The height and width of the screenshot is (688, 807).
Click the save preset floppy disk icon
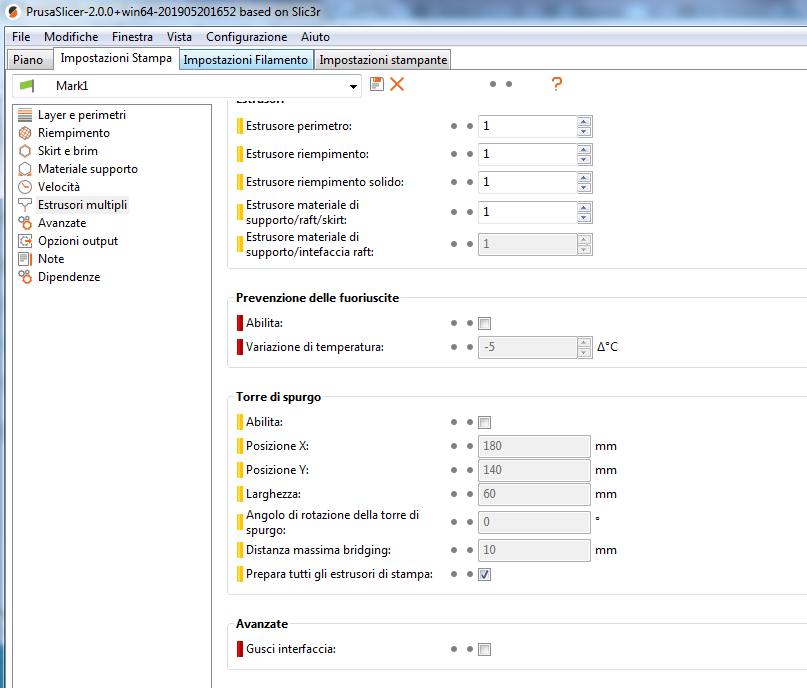point(377,85)
